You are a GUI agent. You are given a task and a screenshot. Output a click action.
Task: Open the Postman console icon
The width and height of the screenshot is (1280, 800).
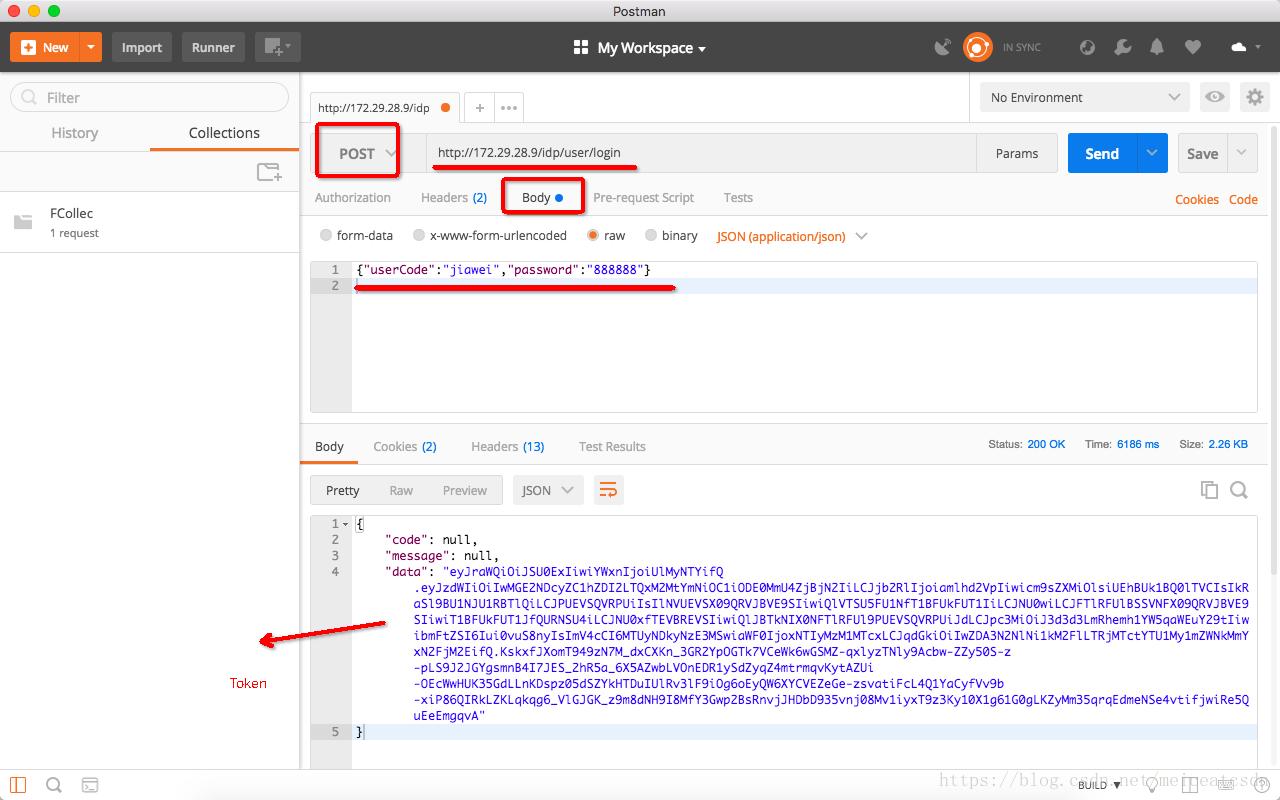point(89,785)
